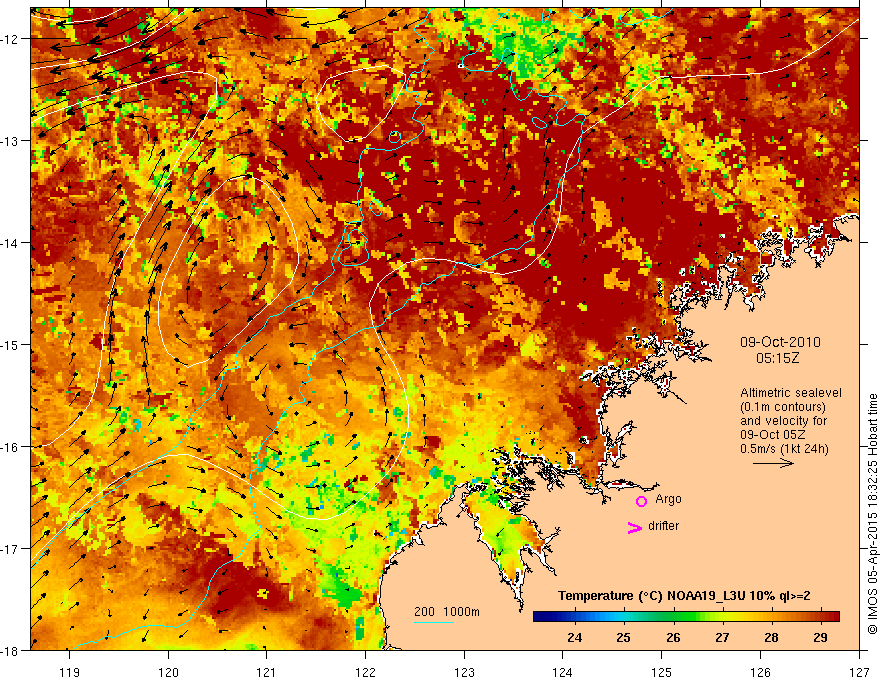
Task: Click the magenta drifter arrow legend symbol
Action: point(634,527)
